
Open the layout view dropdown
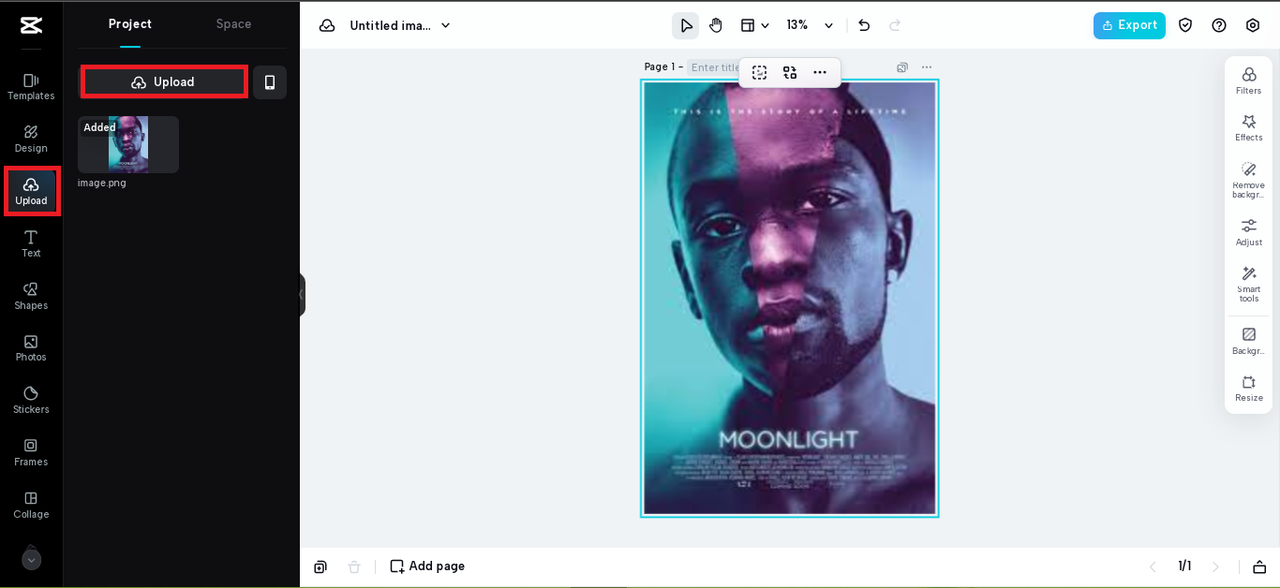tap(754, 25)
